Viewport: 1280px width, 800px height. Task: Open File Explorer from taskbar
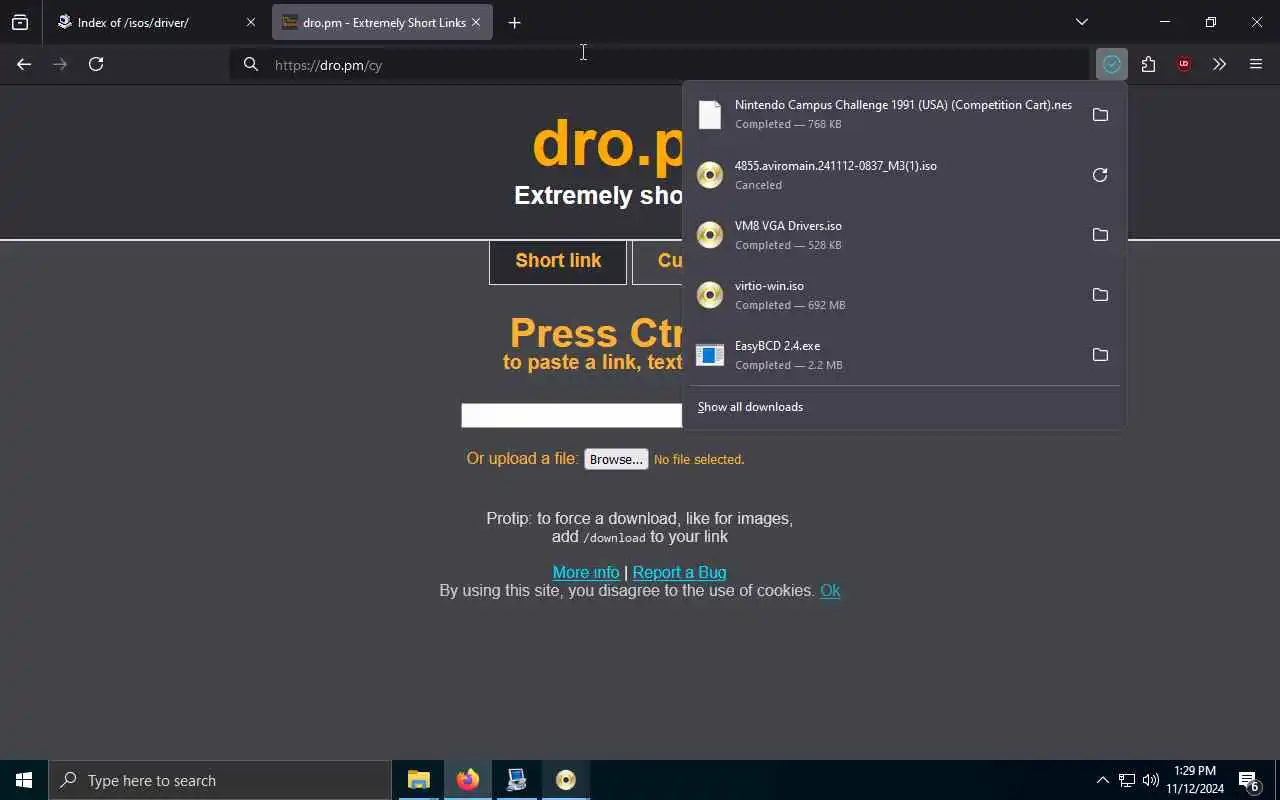(419, 780)
